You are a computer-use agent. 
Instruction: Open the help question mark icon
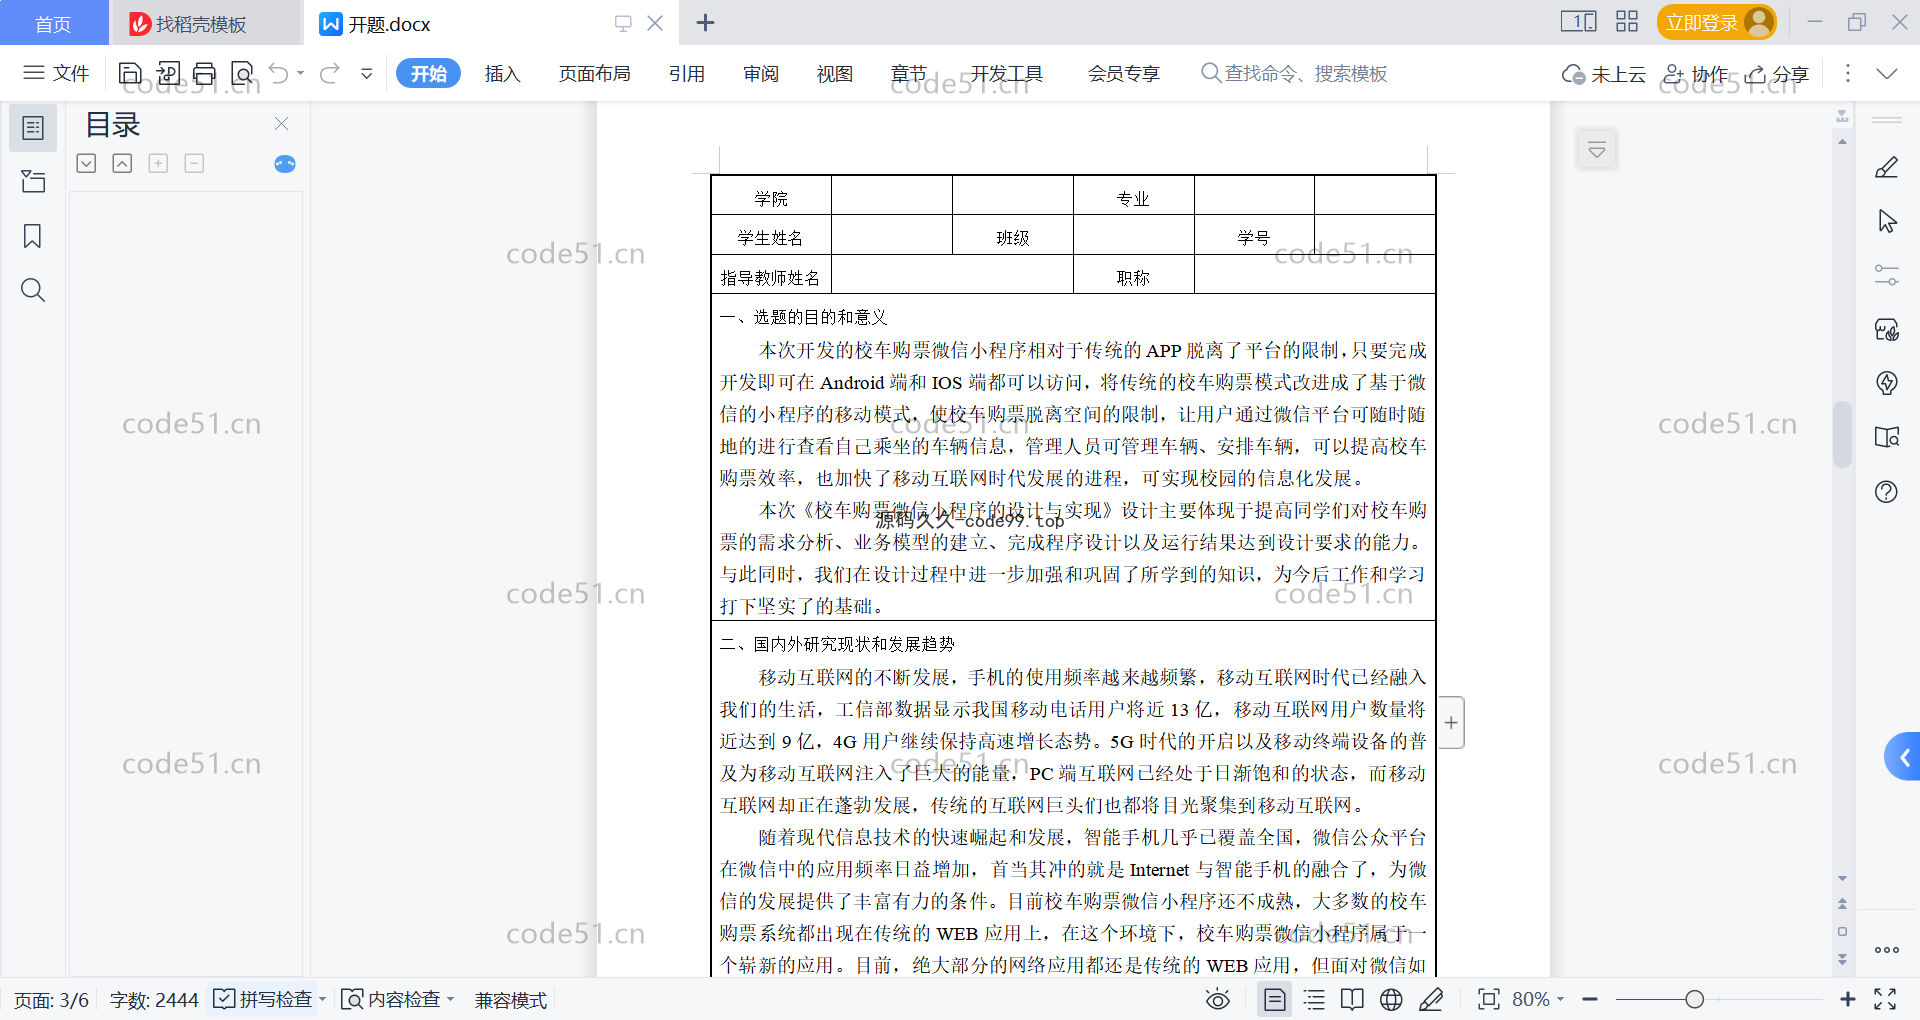tap(1887, 491)
